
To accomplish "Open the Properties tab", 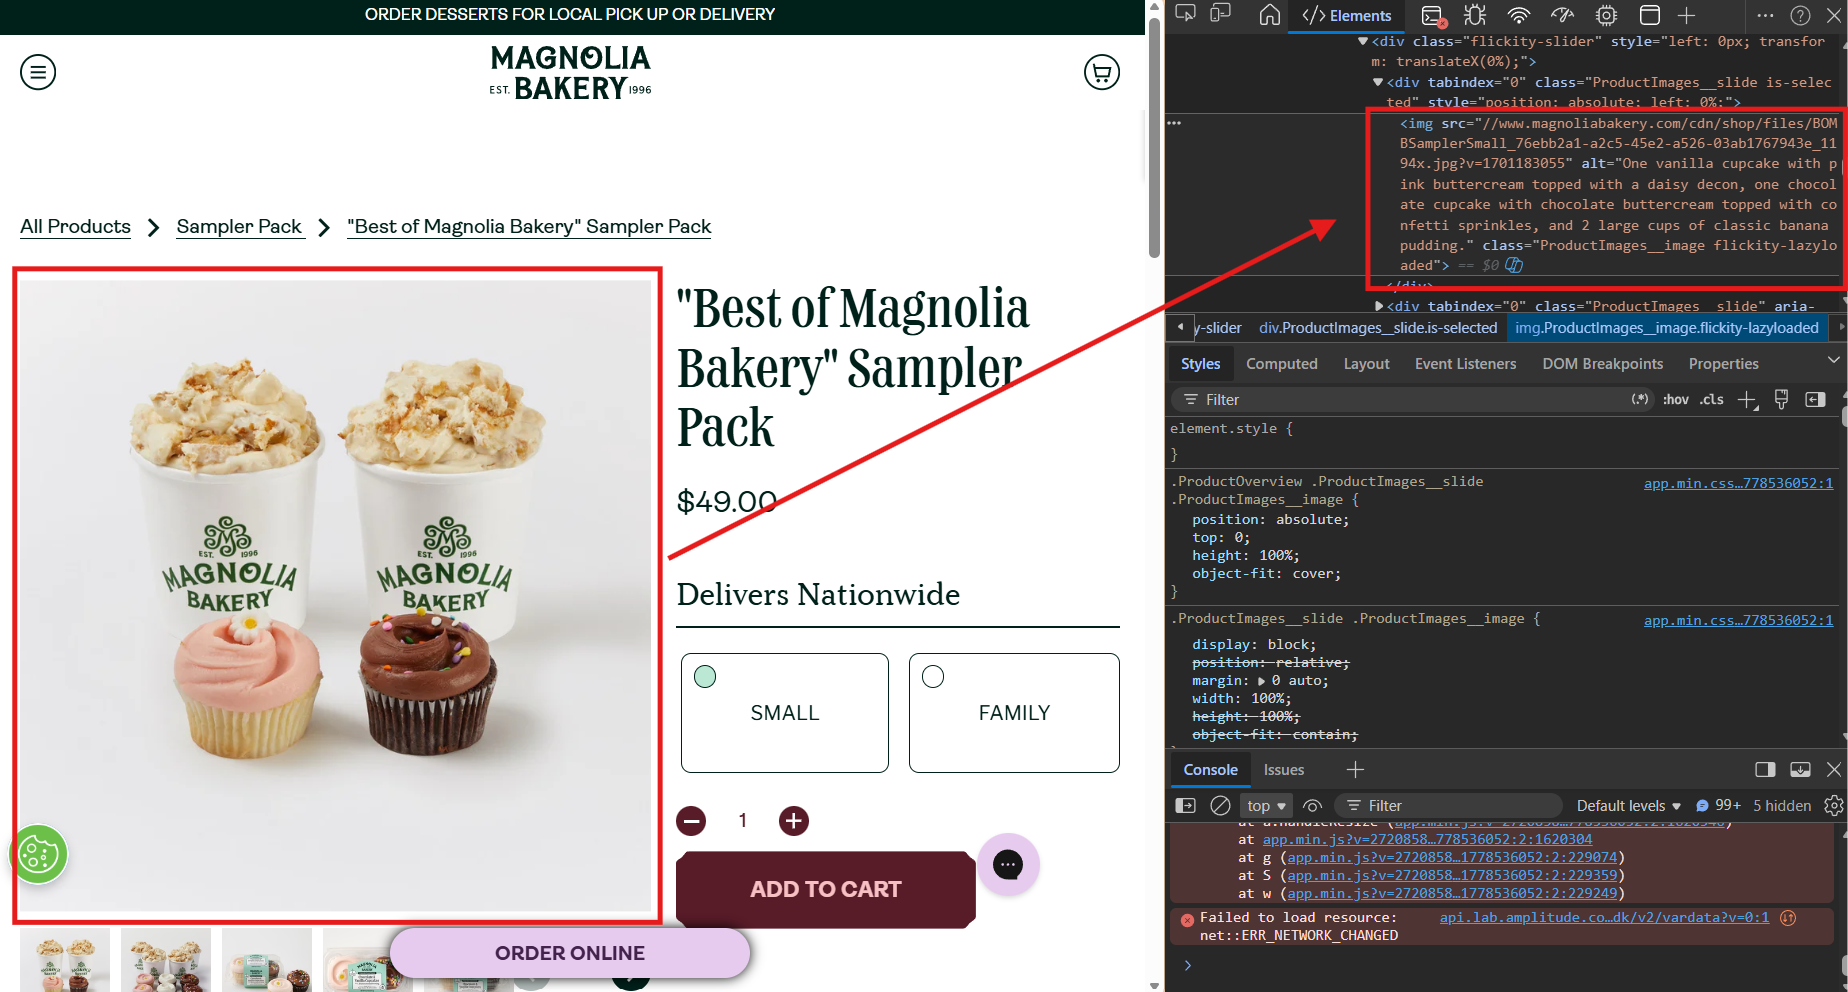I will [x=1723, y=364].
